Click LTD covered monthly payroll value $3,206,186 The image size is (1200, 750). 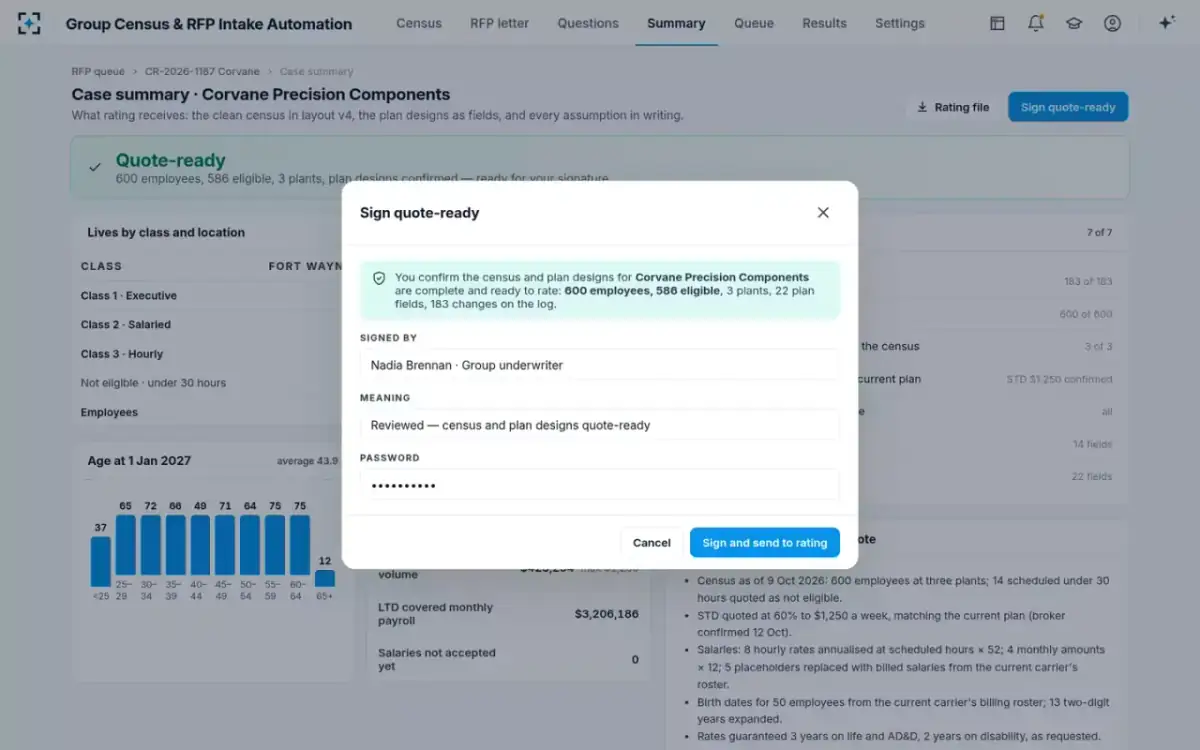pyautogui.click(x=607, y=614)
